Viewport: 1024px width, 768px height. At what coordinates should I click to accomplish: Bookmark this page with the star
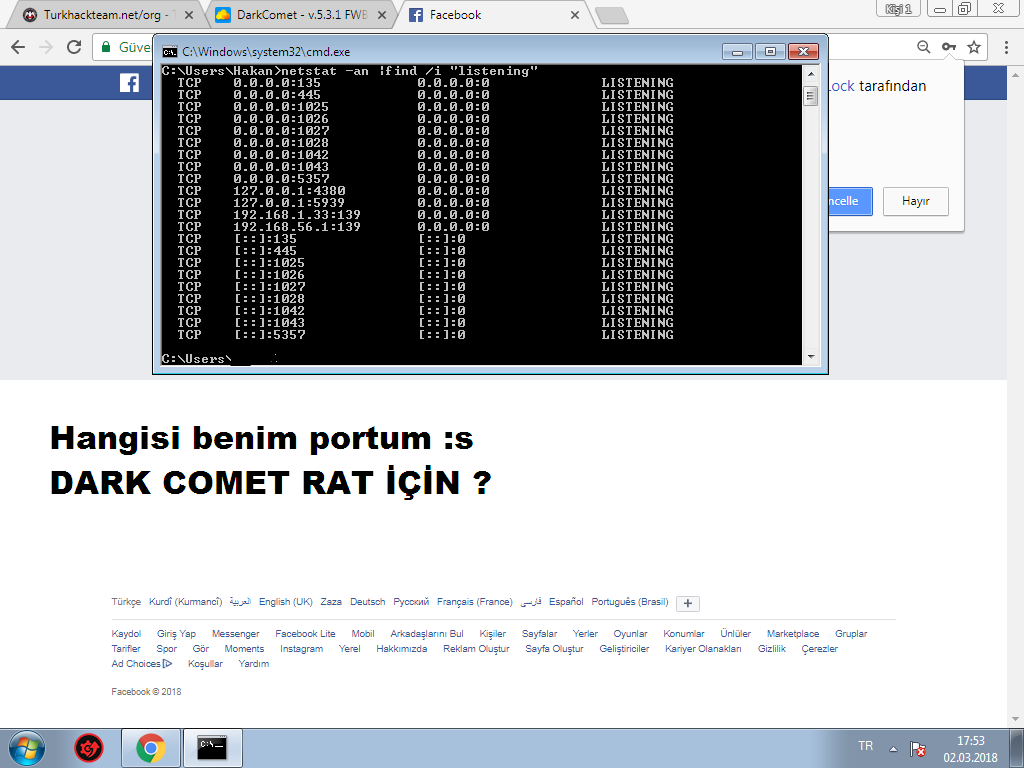tap(974, 47)
